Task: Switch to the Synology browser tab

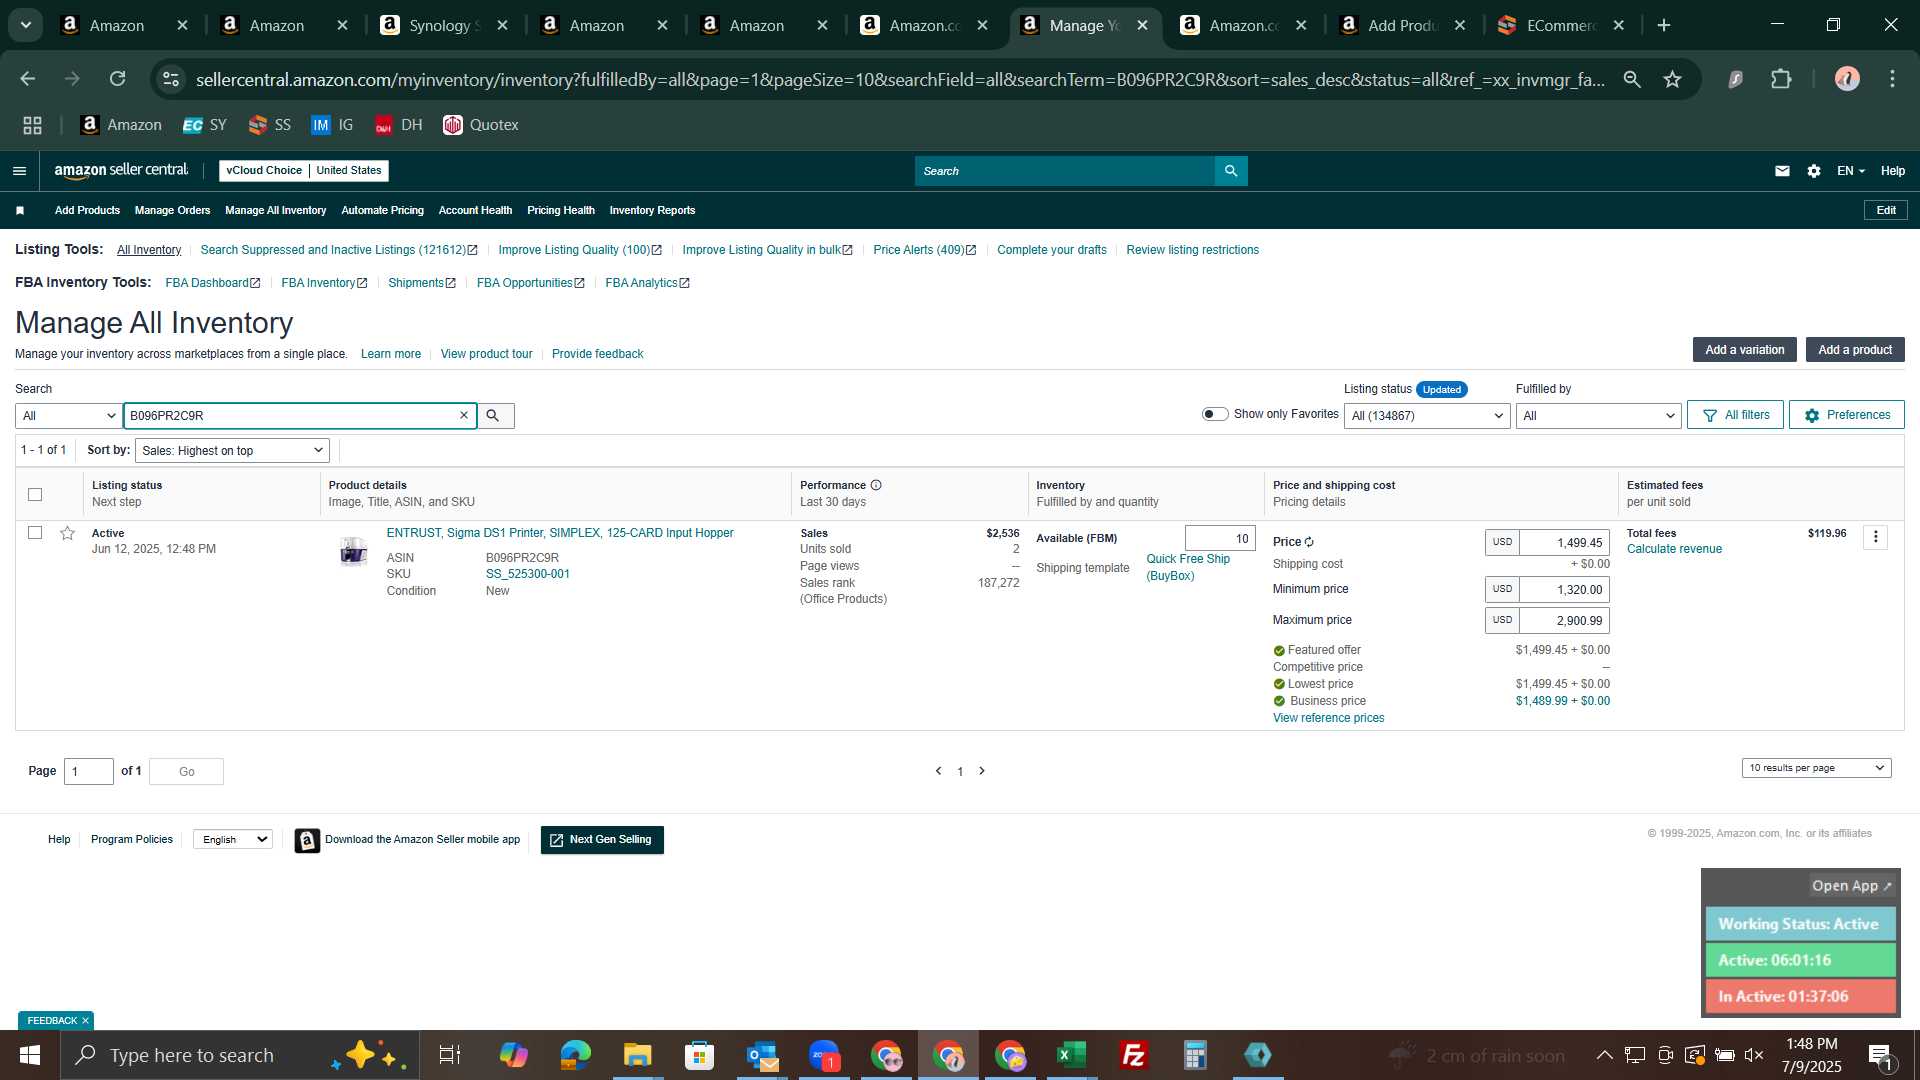Action: tap(445, 25)
